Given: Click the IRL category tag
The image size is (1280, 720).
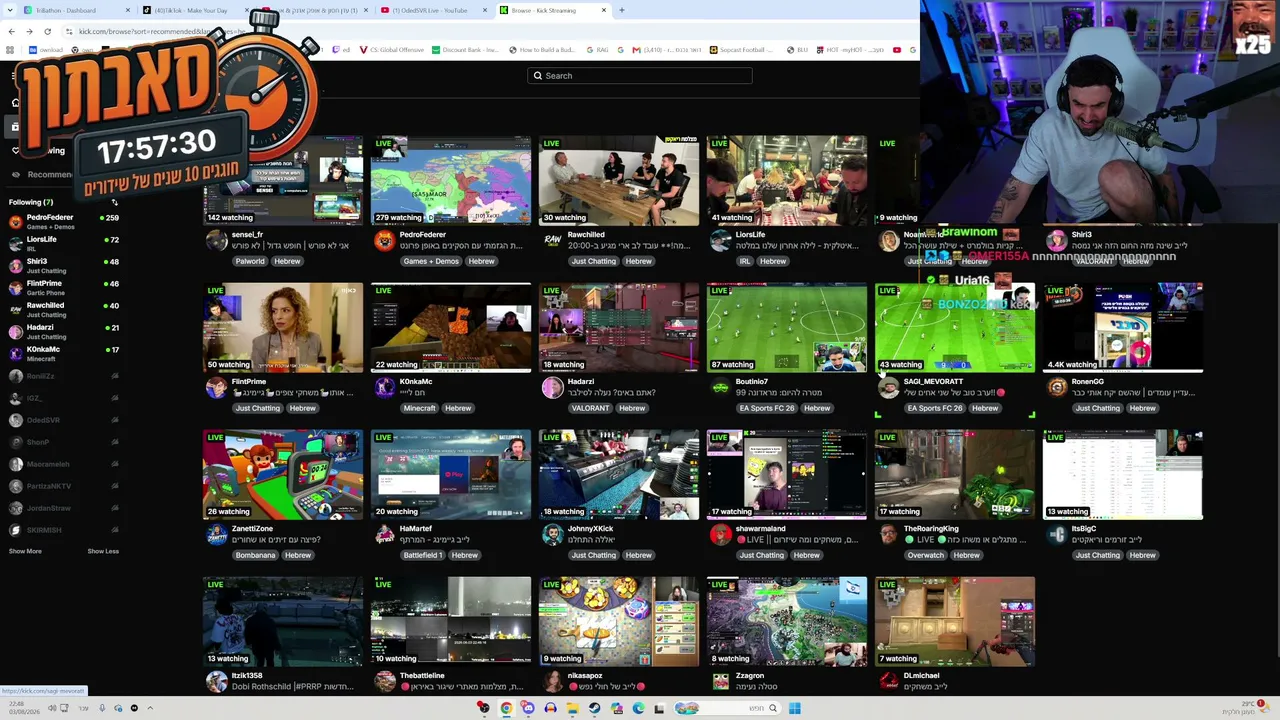Looking at the screenshot, I should 745,261.
